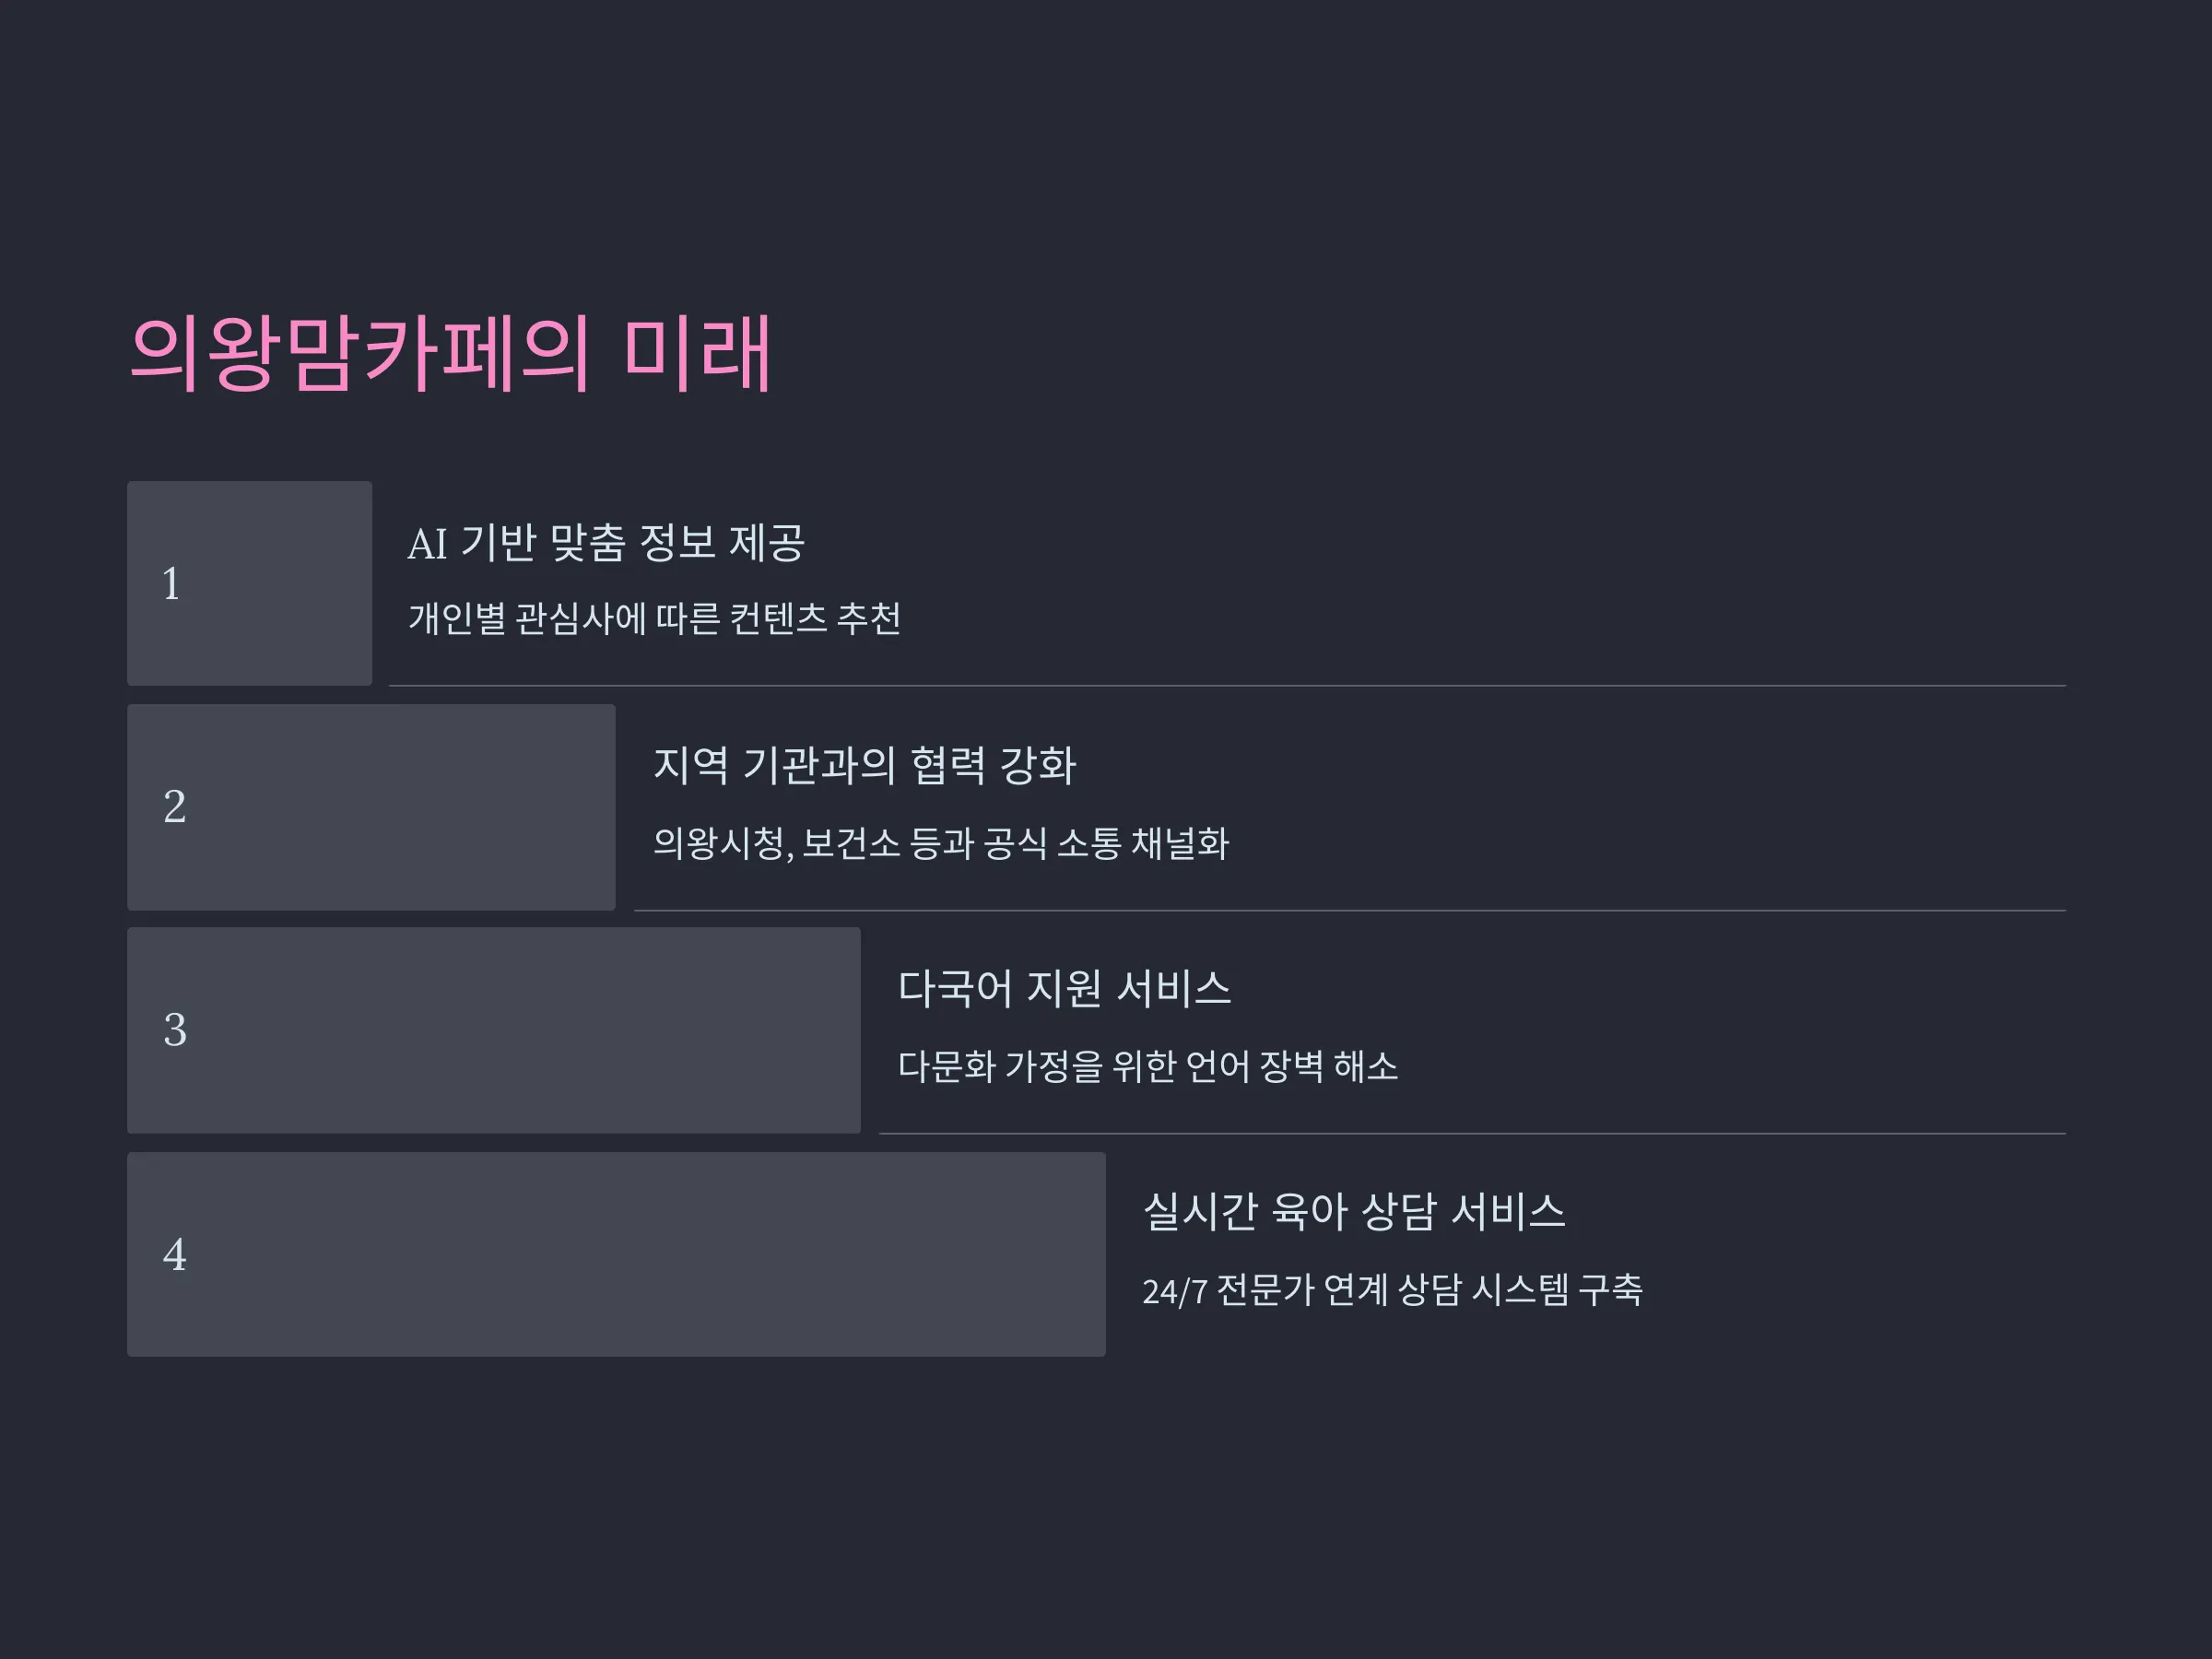This screenshot has width=2212, height=1659.
Task: Select the numbered box 4
Action: (x=616, y=1254)
